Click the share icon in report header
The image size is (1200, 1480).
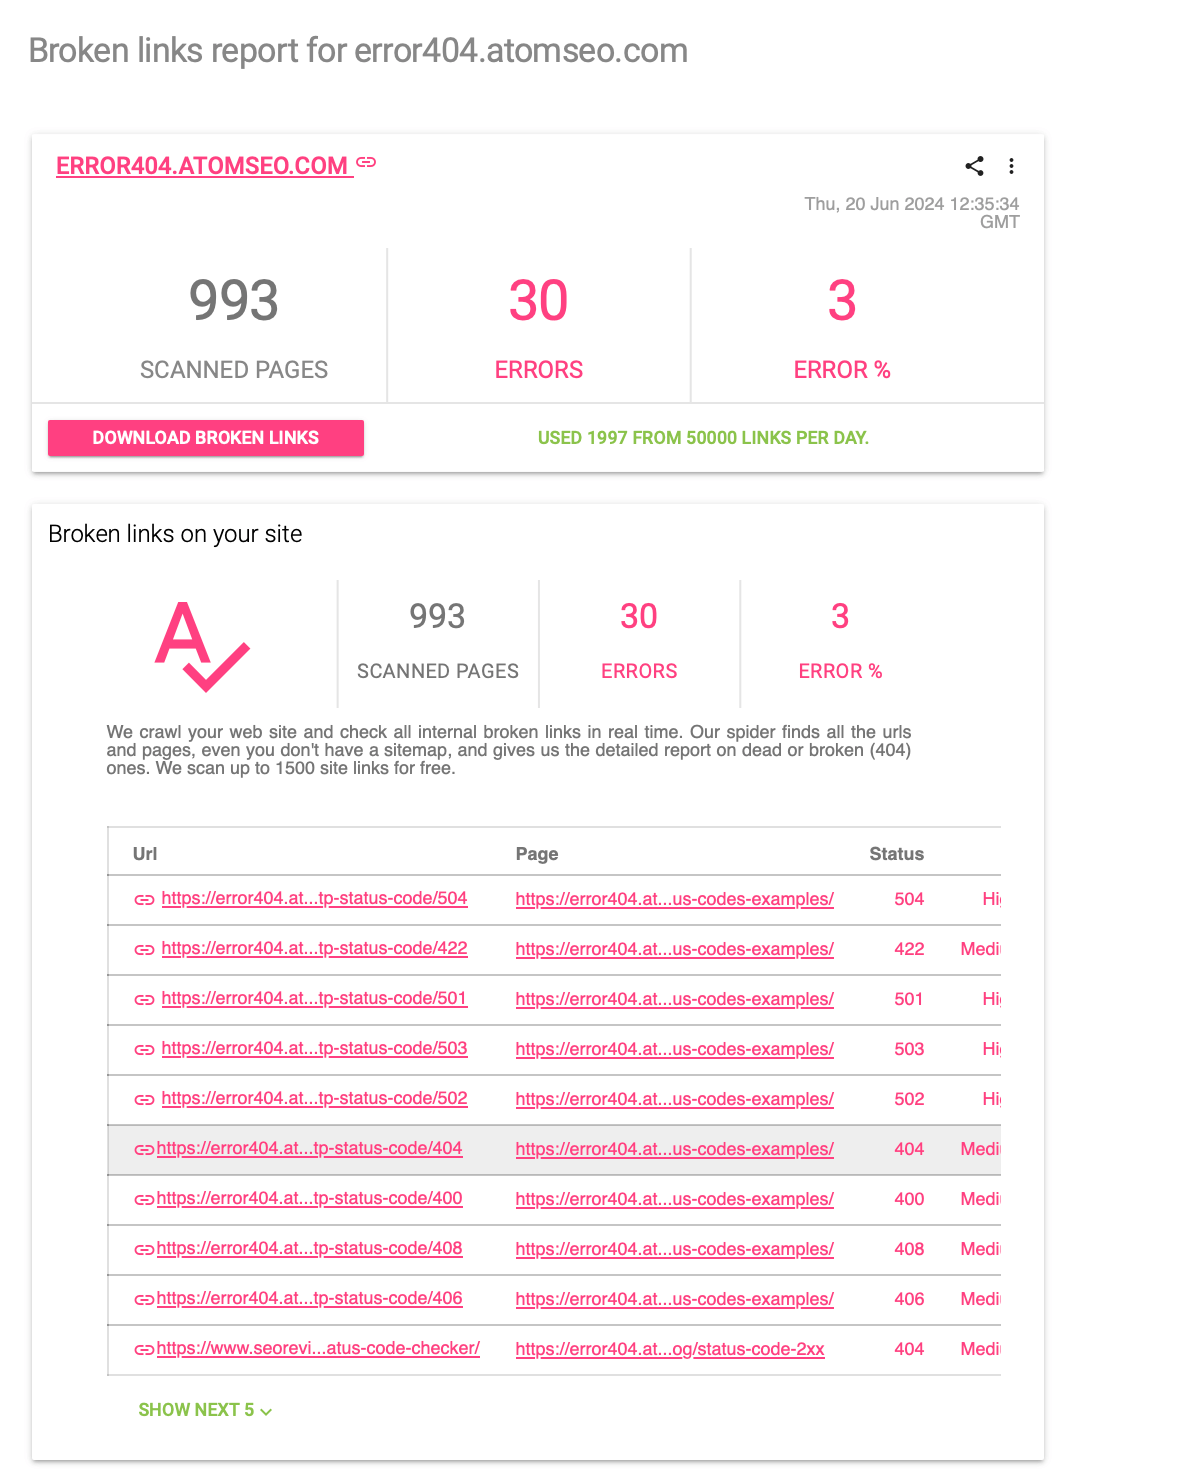974,166
